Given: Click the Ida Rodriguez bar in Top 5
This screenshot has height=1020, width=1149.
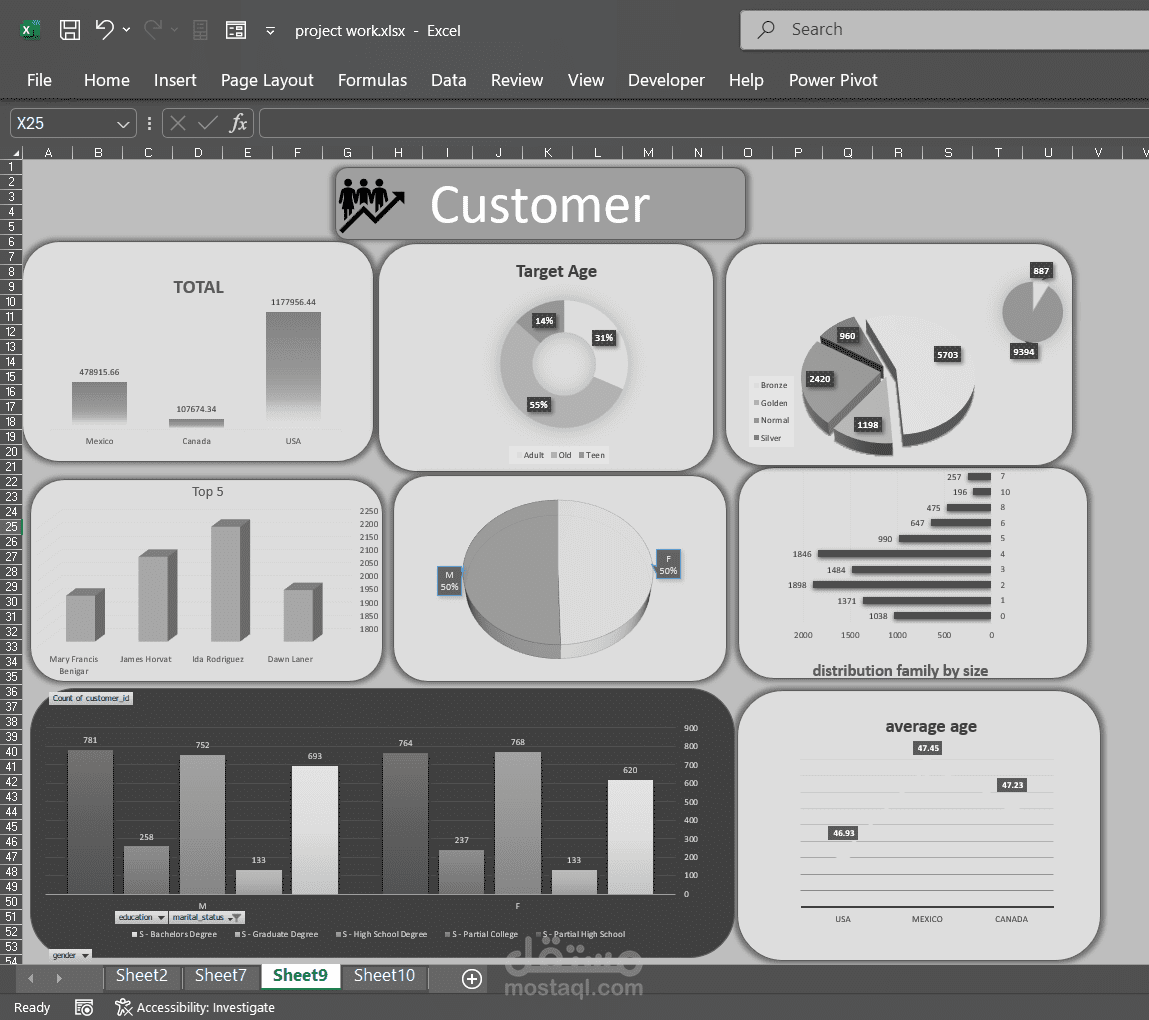Looking at the screenshot, I should (x=229, y=582).
